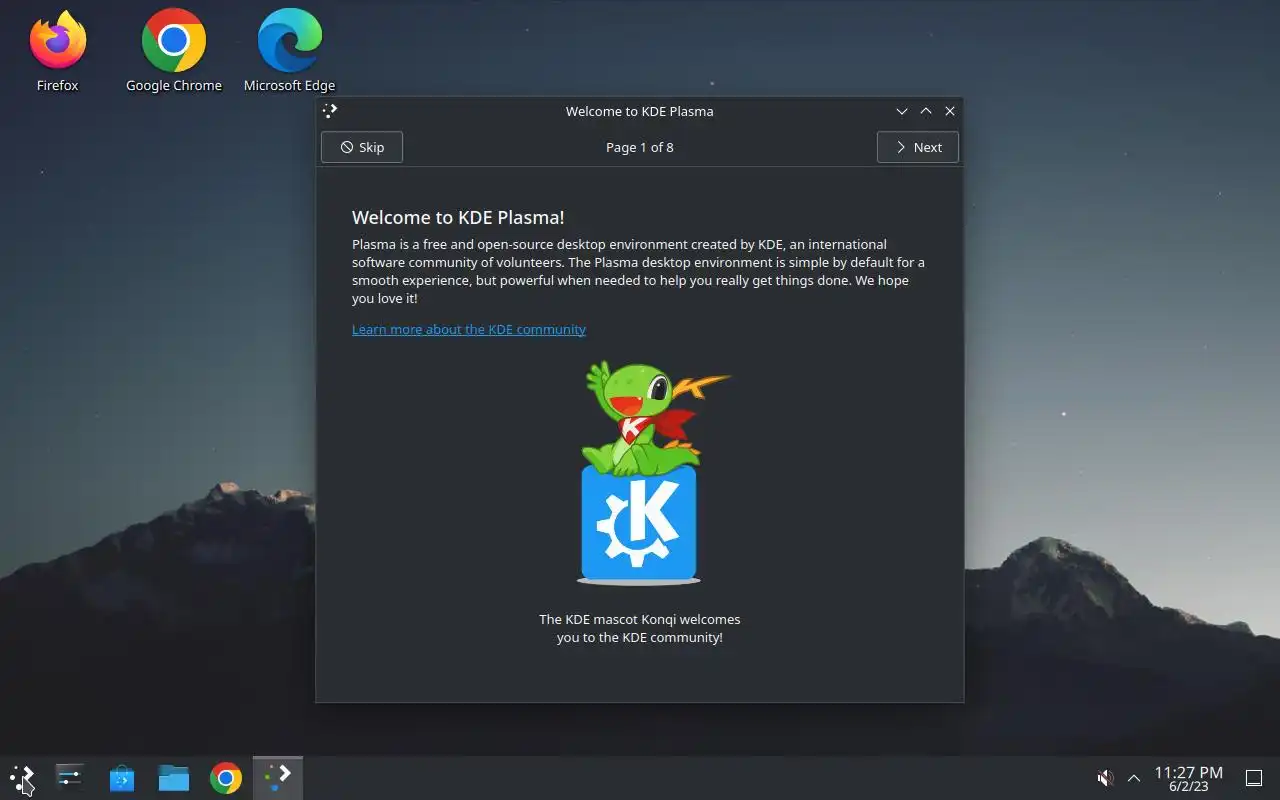Open the clock showing 11:27 PM
This screenshot has width=1280, height=800.
pyautogui.click(x=1188, y=778)
